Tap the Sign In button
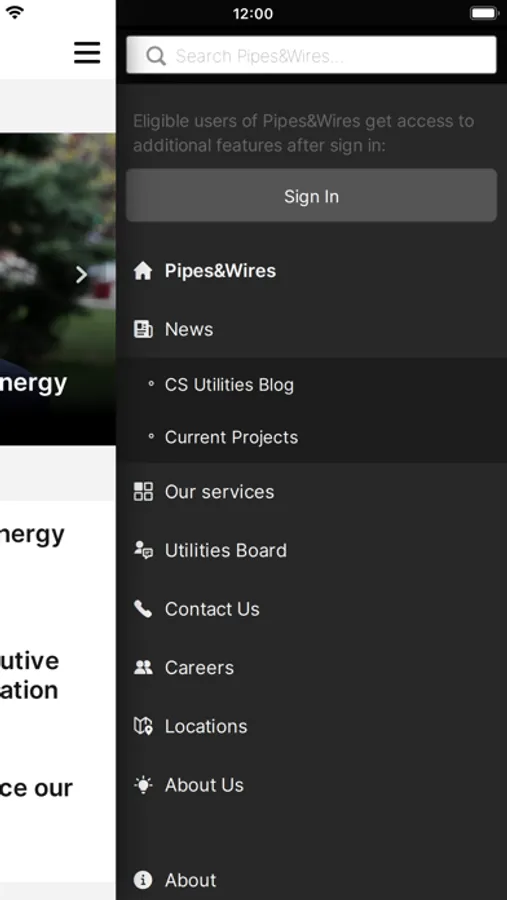 (311, 195)
